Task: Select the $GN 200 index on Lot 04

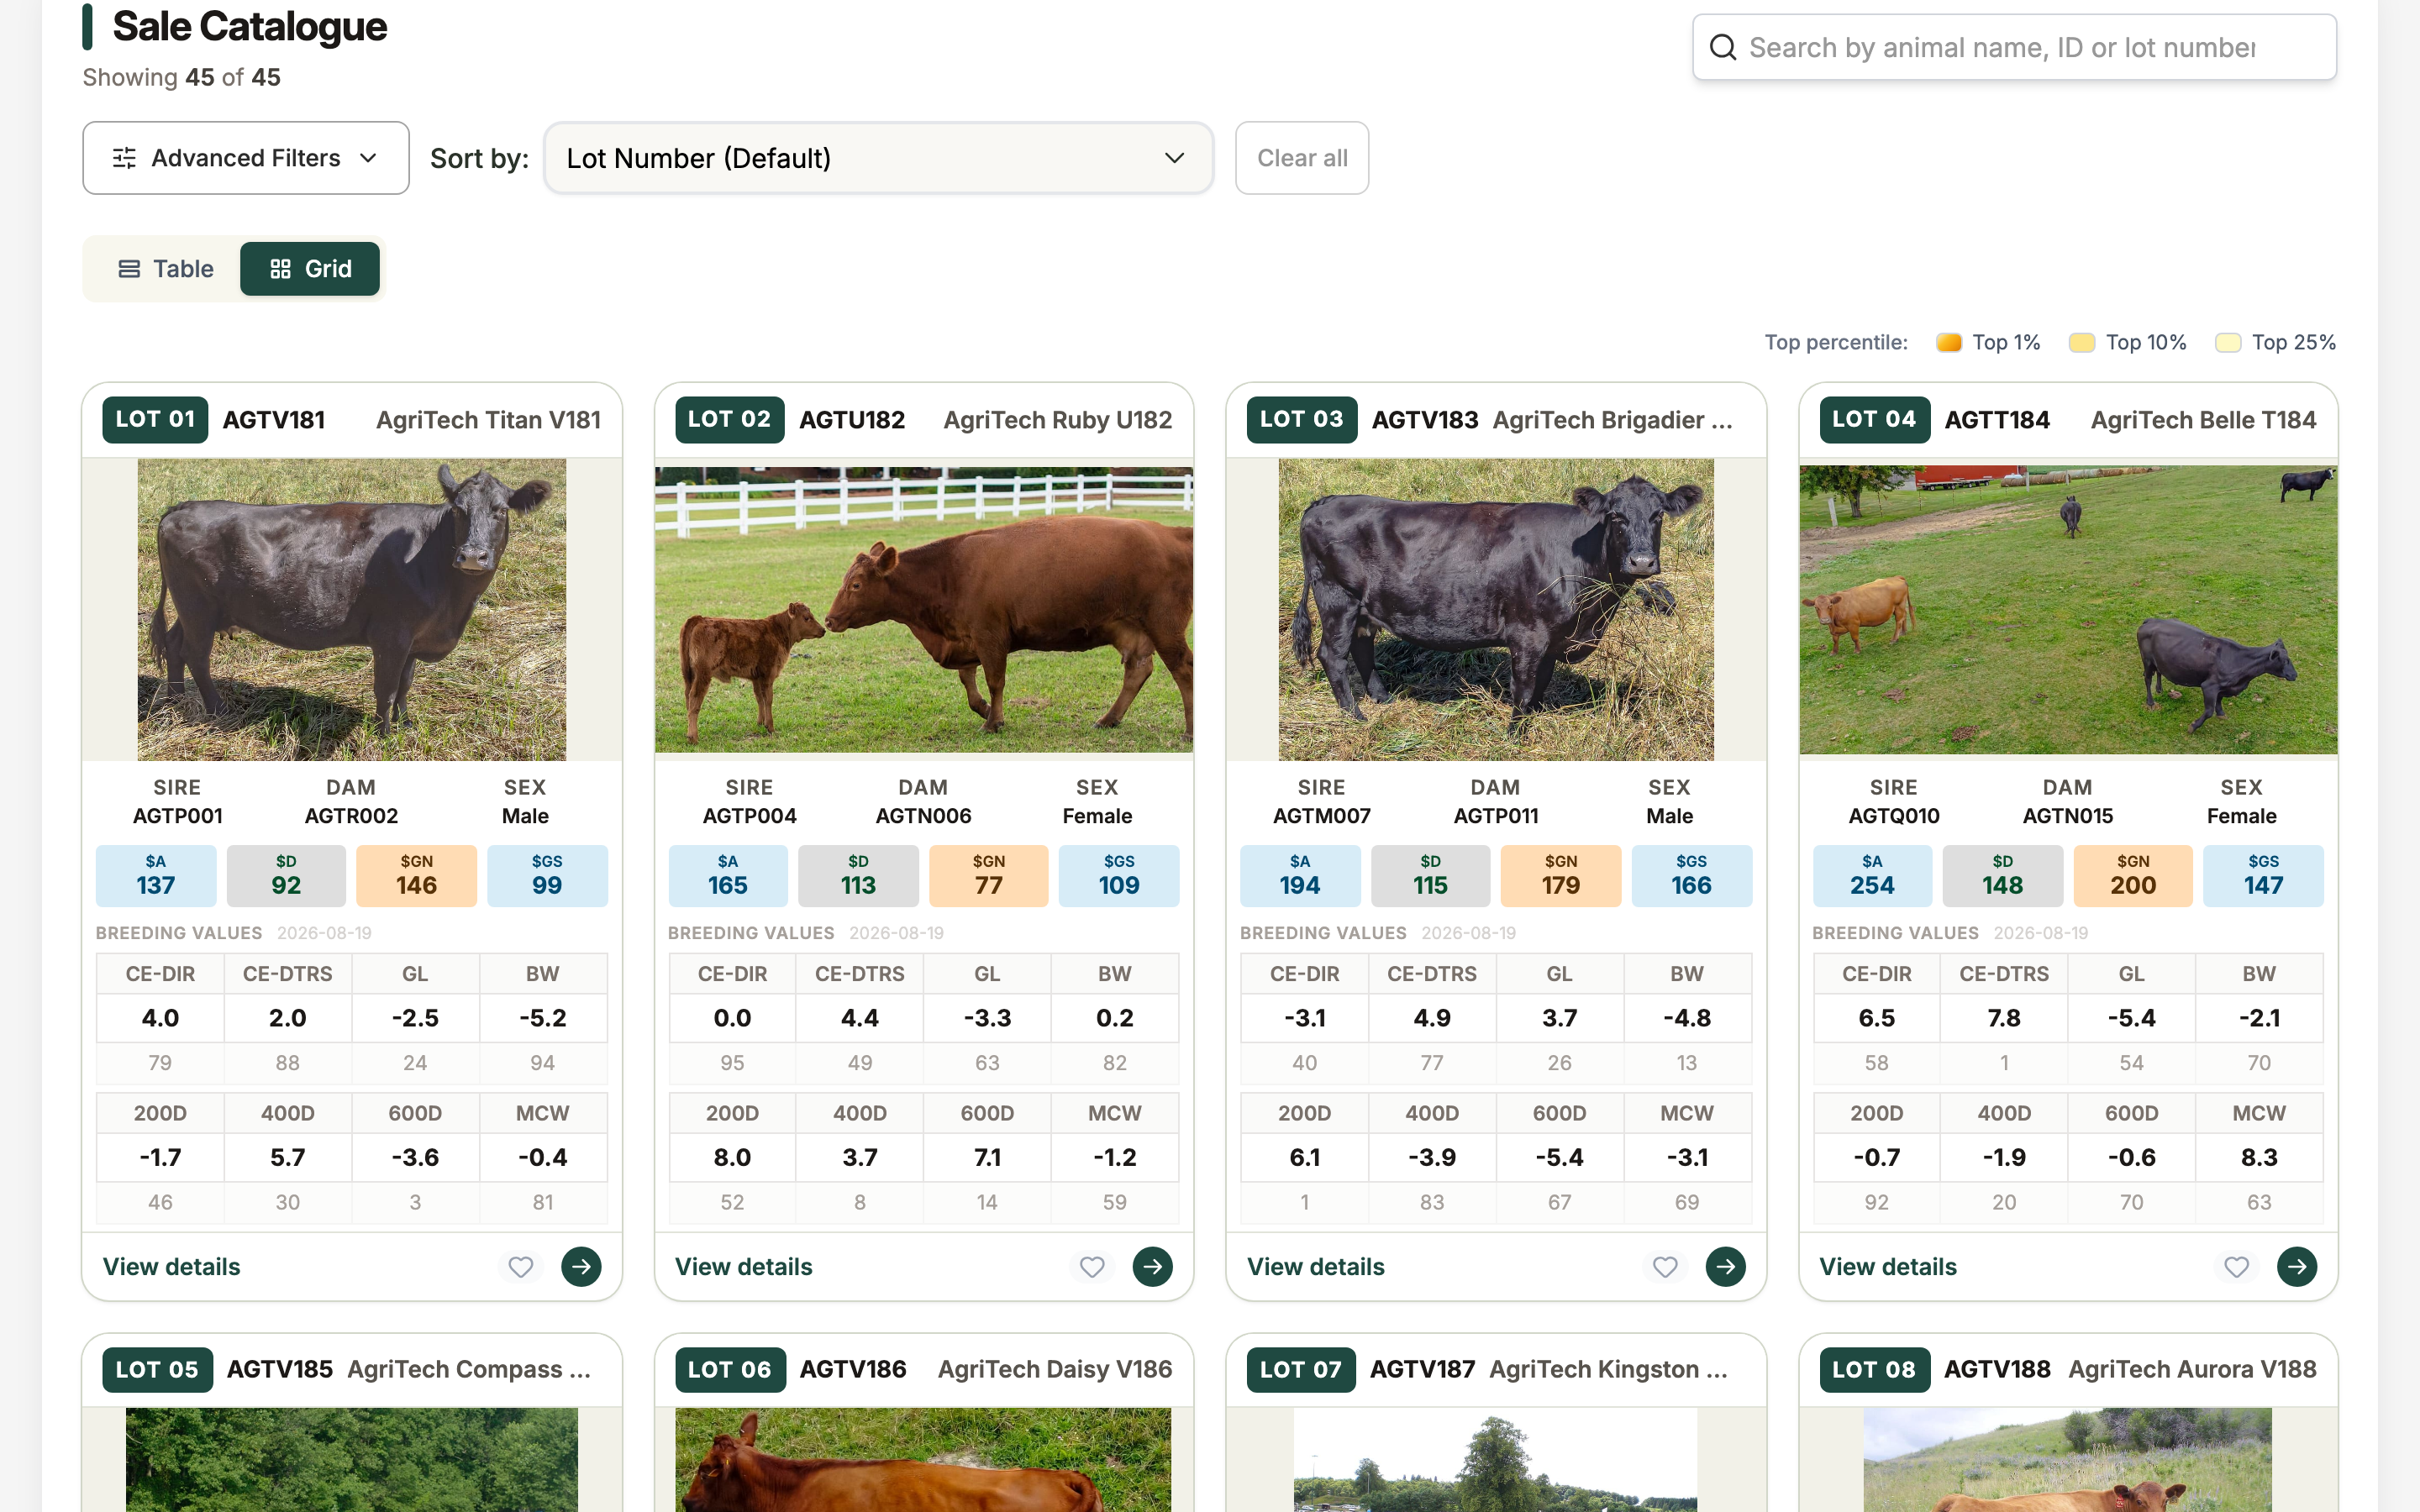Action: coord(2133,876)
